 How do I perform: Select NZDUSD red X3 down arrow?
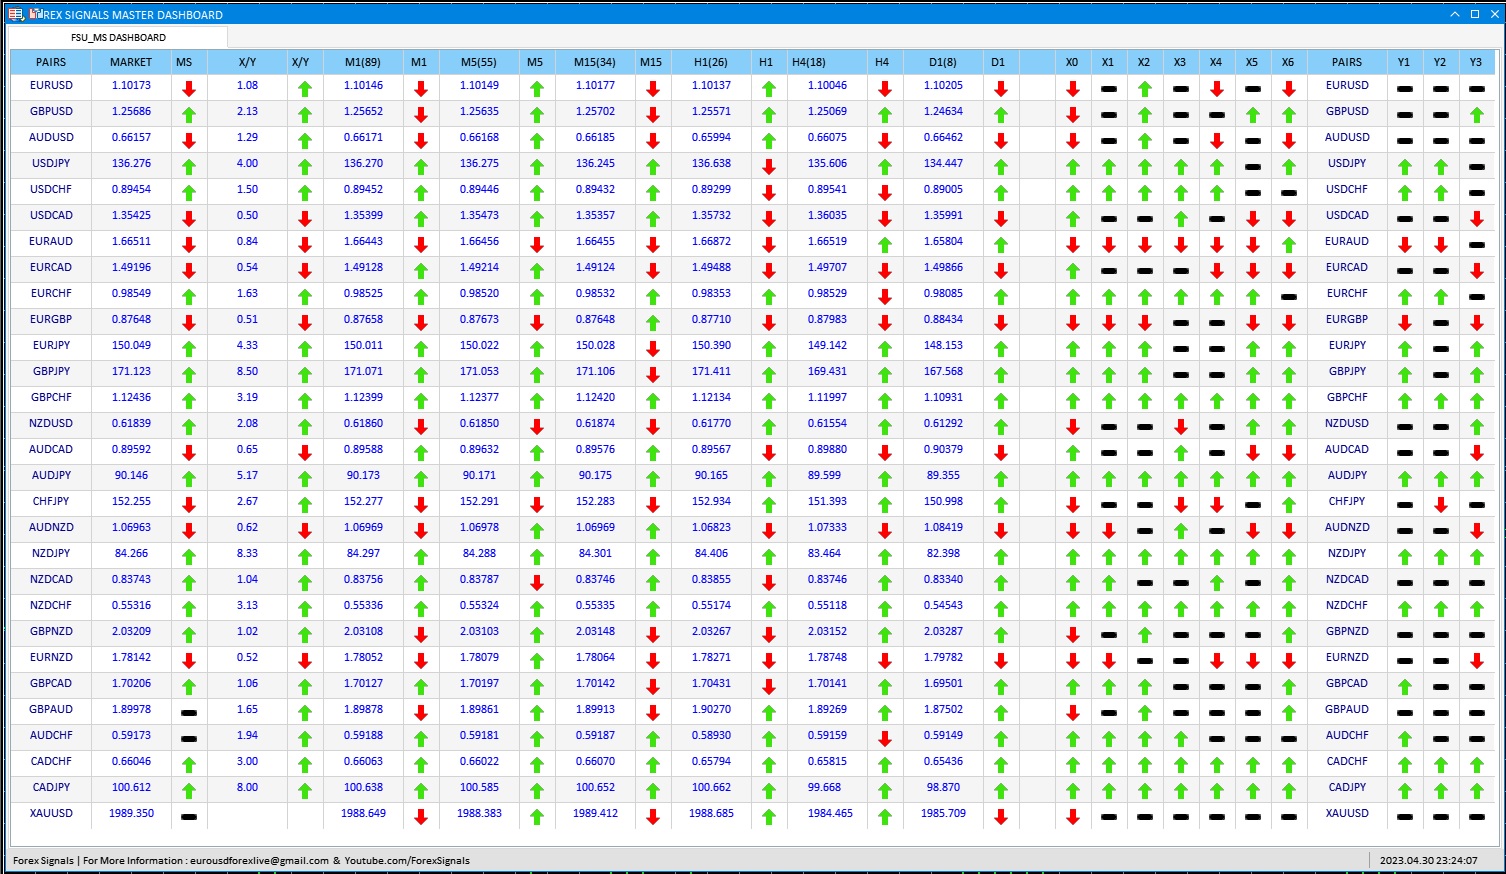point(1181,427)
